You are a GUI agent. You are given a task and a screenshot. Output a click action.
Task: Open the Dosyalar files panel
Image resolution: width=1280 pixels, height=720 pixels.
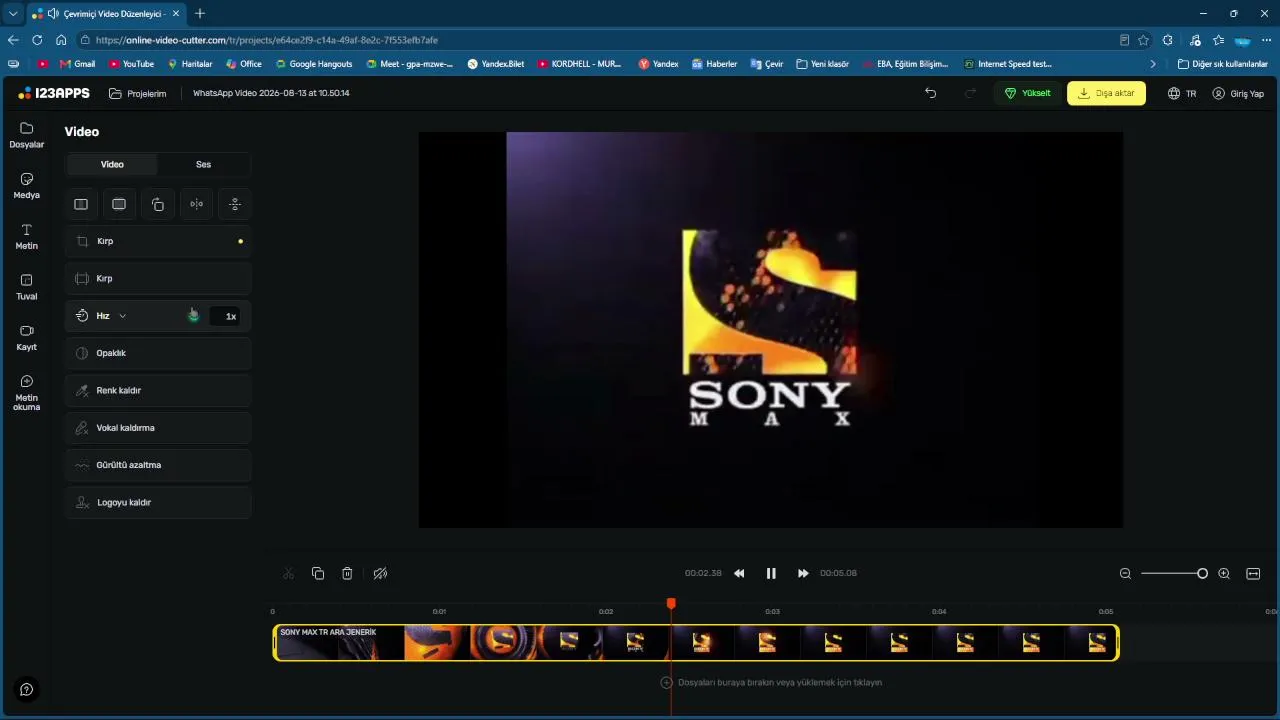27,135
